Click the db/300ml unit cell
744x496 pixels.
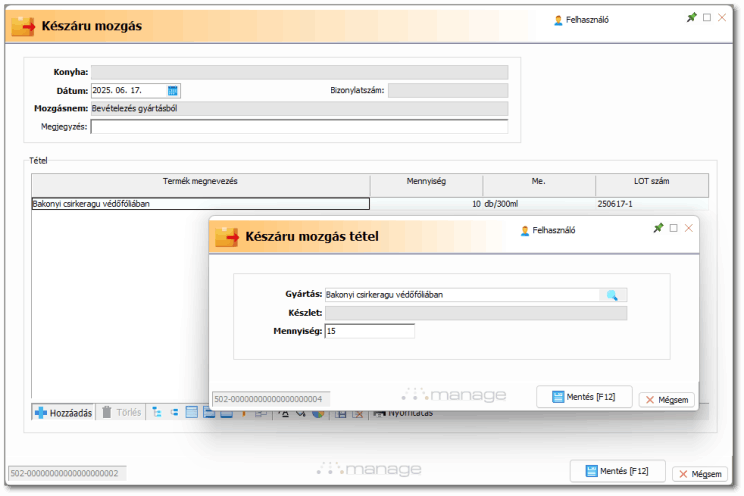[539, 204]
